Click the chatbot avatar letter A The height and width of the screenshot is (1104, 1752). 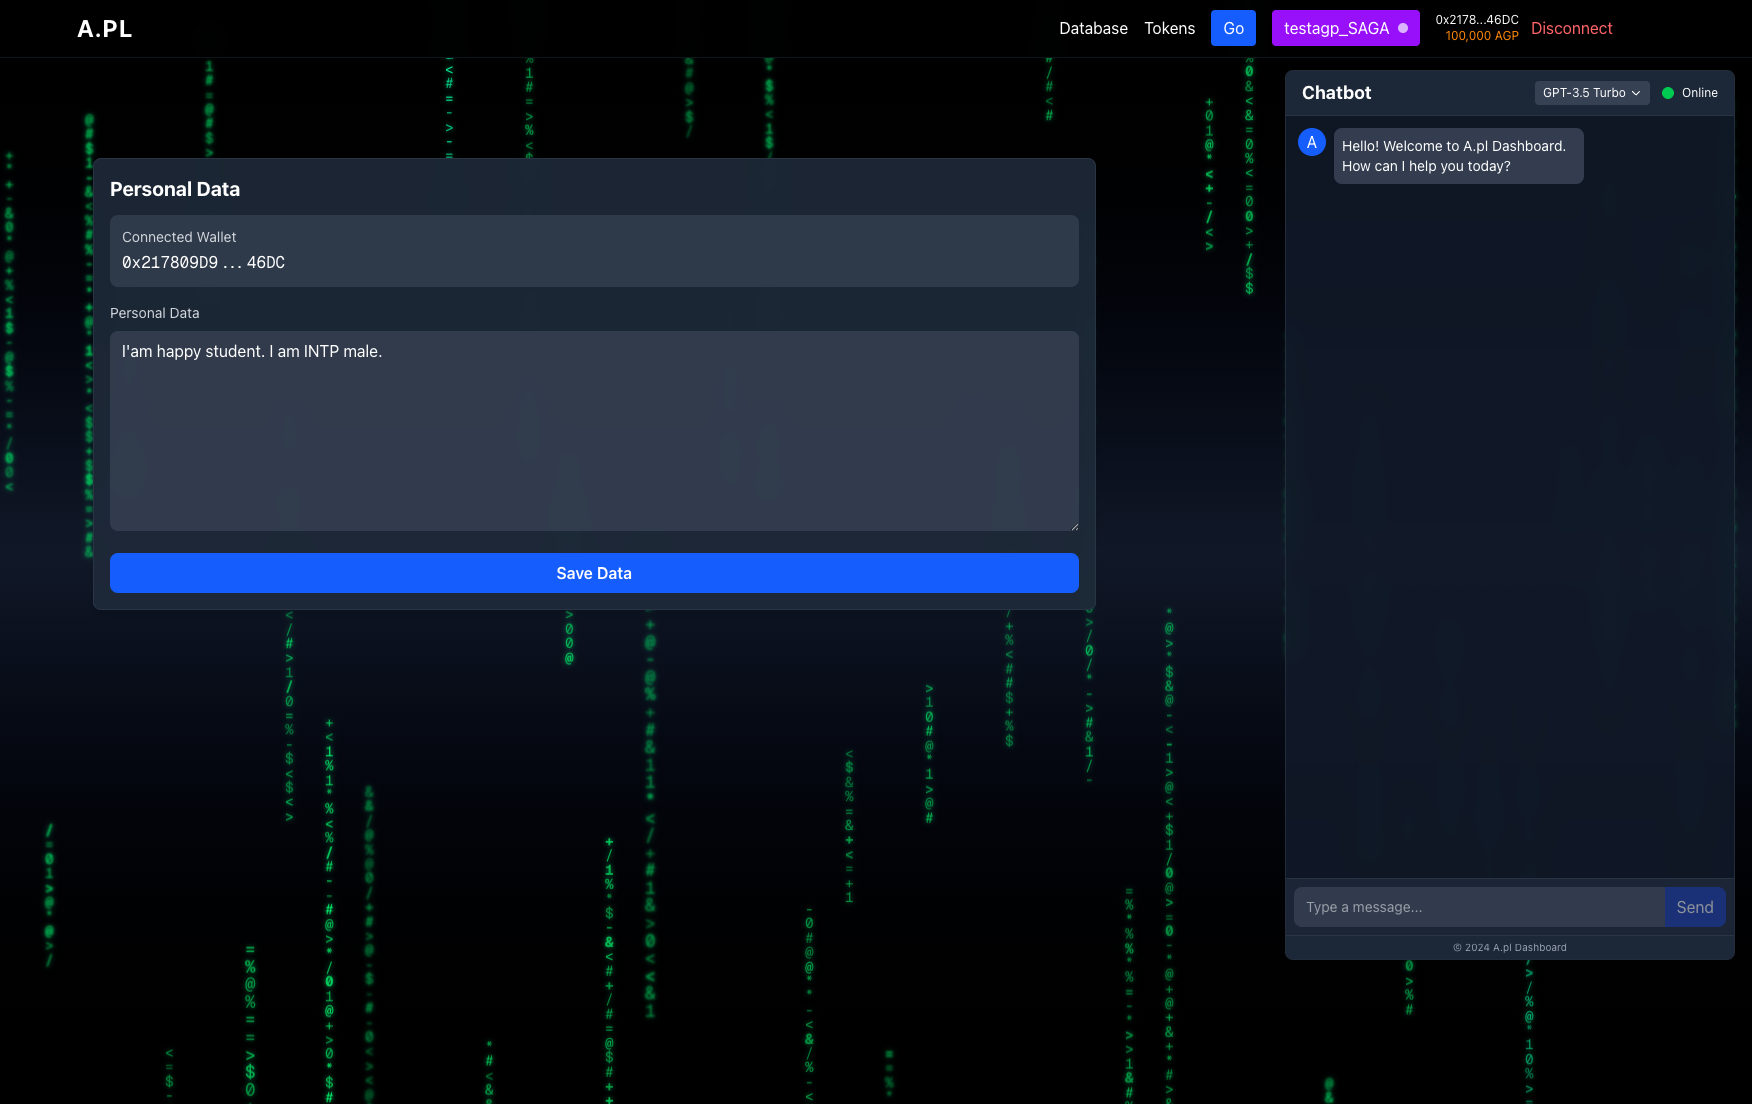click(x=1312, y=142)
